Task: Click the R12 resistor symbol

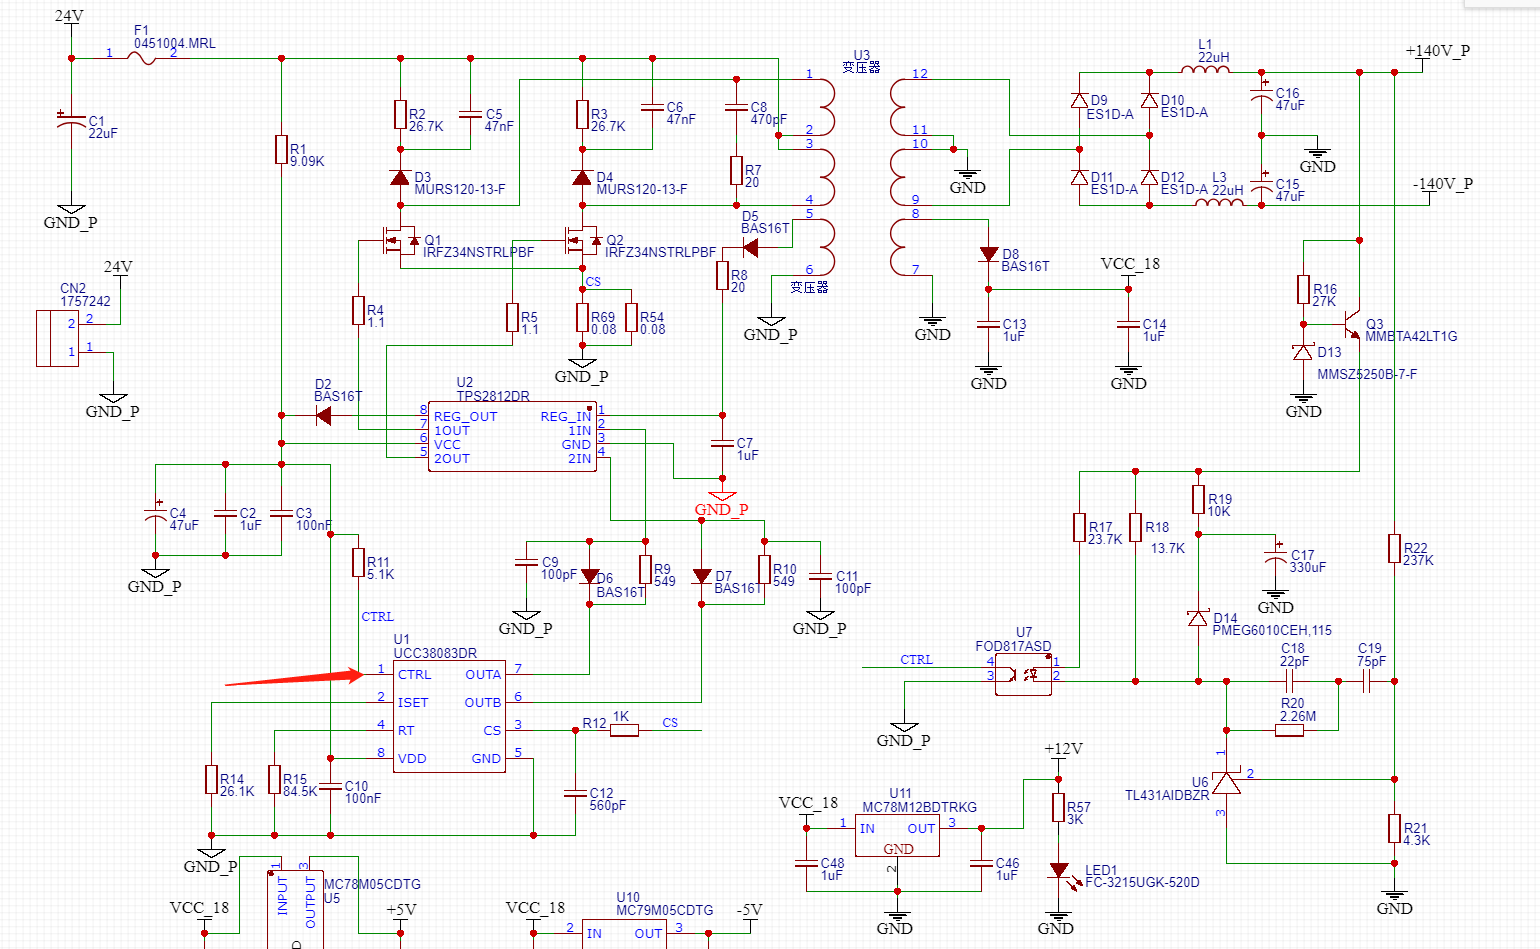Action: click(x=624, y=731)
